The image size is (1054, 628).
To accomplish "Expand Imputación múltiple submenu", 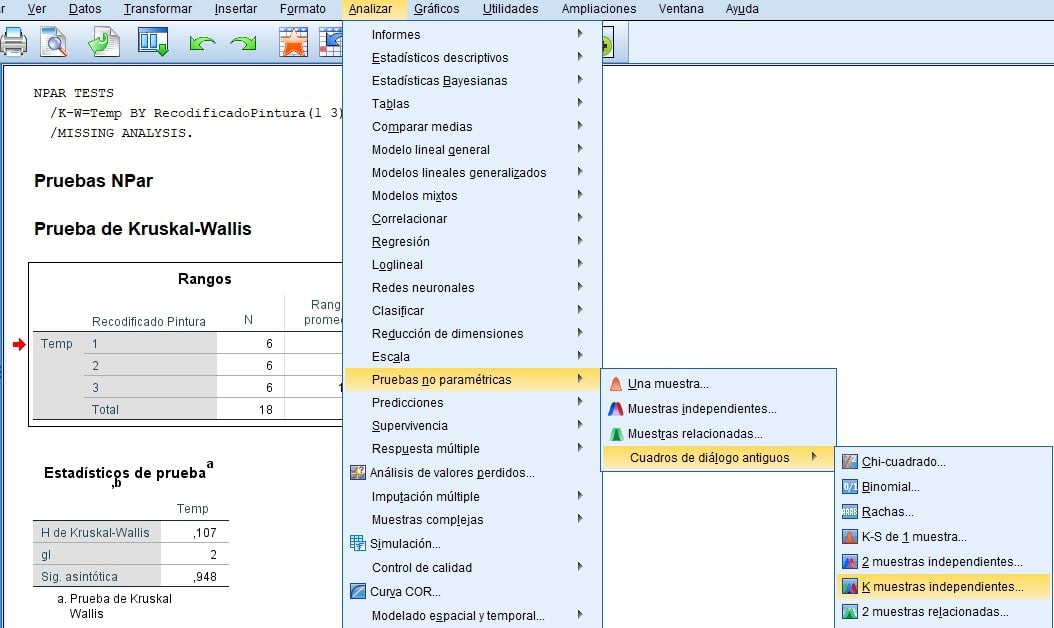I will [472, 496].
